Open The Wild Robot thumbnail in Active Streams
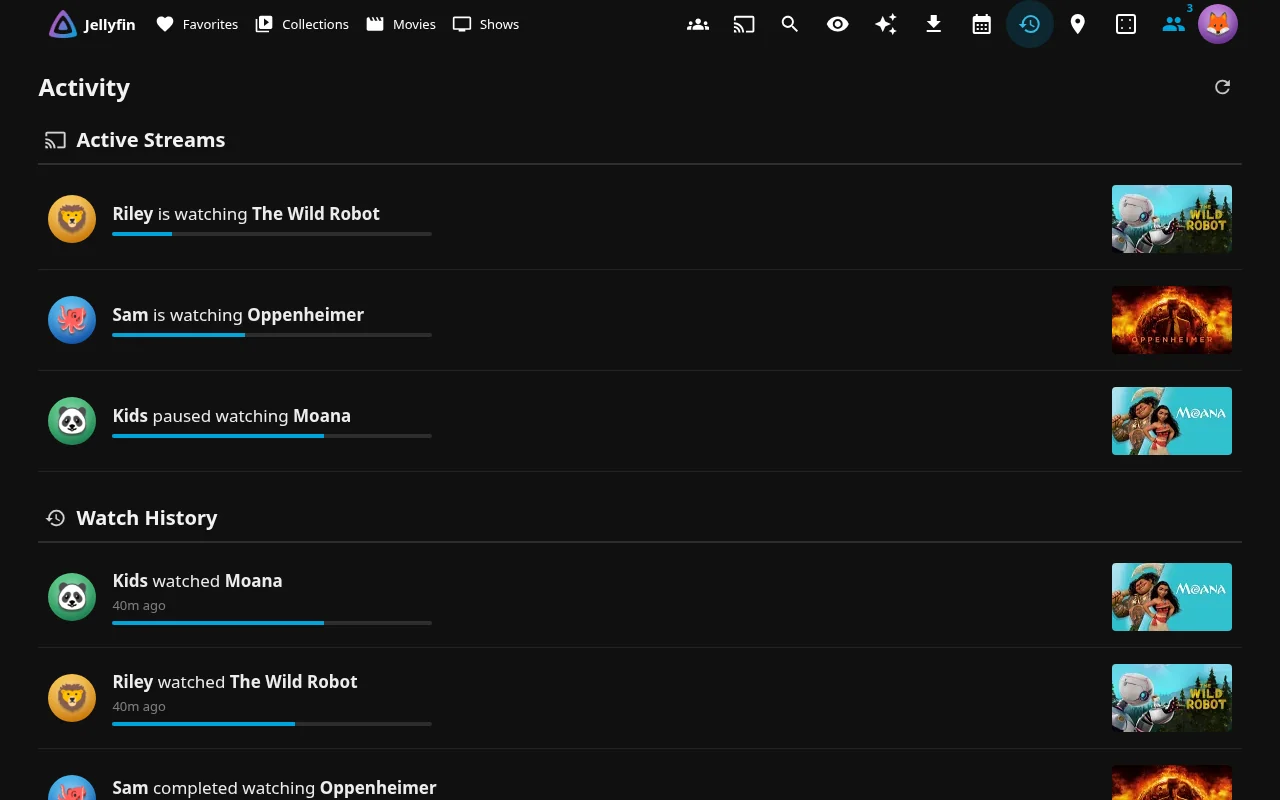 coord(1172,219)
